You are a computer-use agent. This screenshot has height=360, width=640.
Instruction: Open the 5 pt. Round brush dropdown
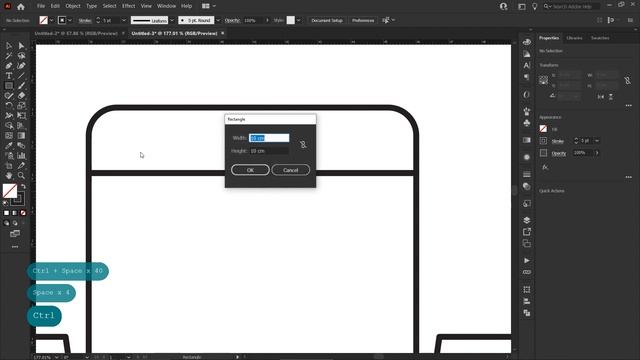click(218, 20)
